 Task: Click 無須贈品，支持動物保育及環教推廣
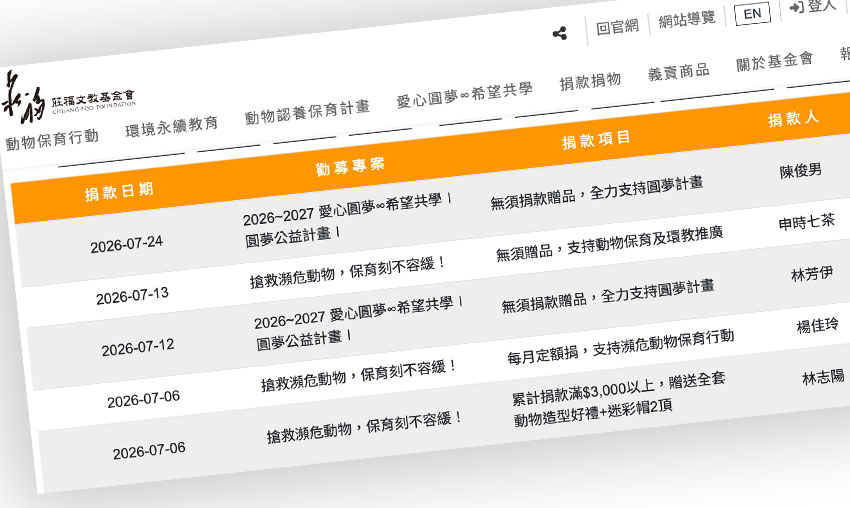point(609,244)
